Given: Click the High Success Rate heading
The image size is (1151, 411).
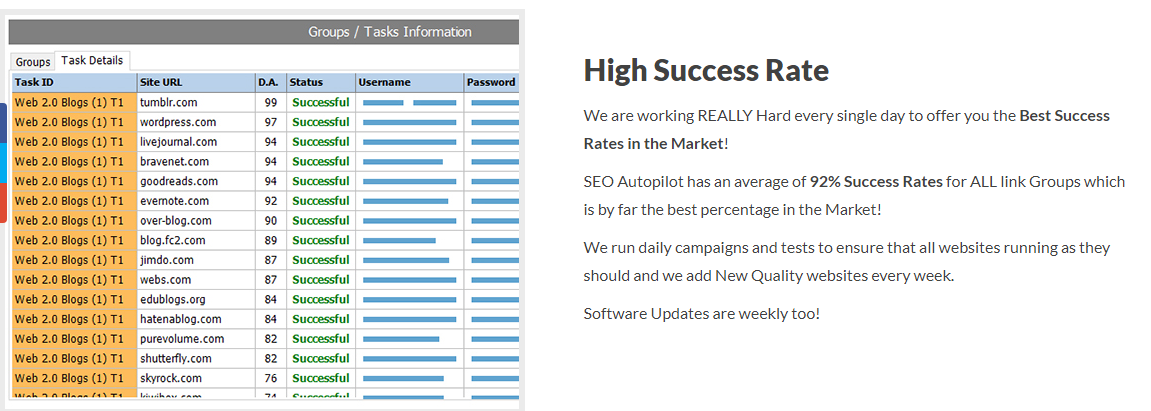Looking at the screenshot, I should pyautogui.click(x=706, y=71).
